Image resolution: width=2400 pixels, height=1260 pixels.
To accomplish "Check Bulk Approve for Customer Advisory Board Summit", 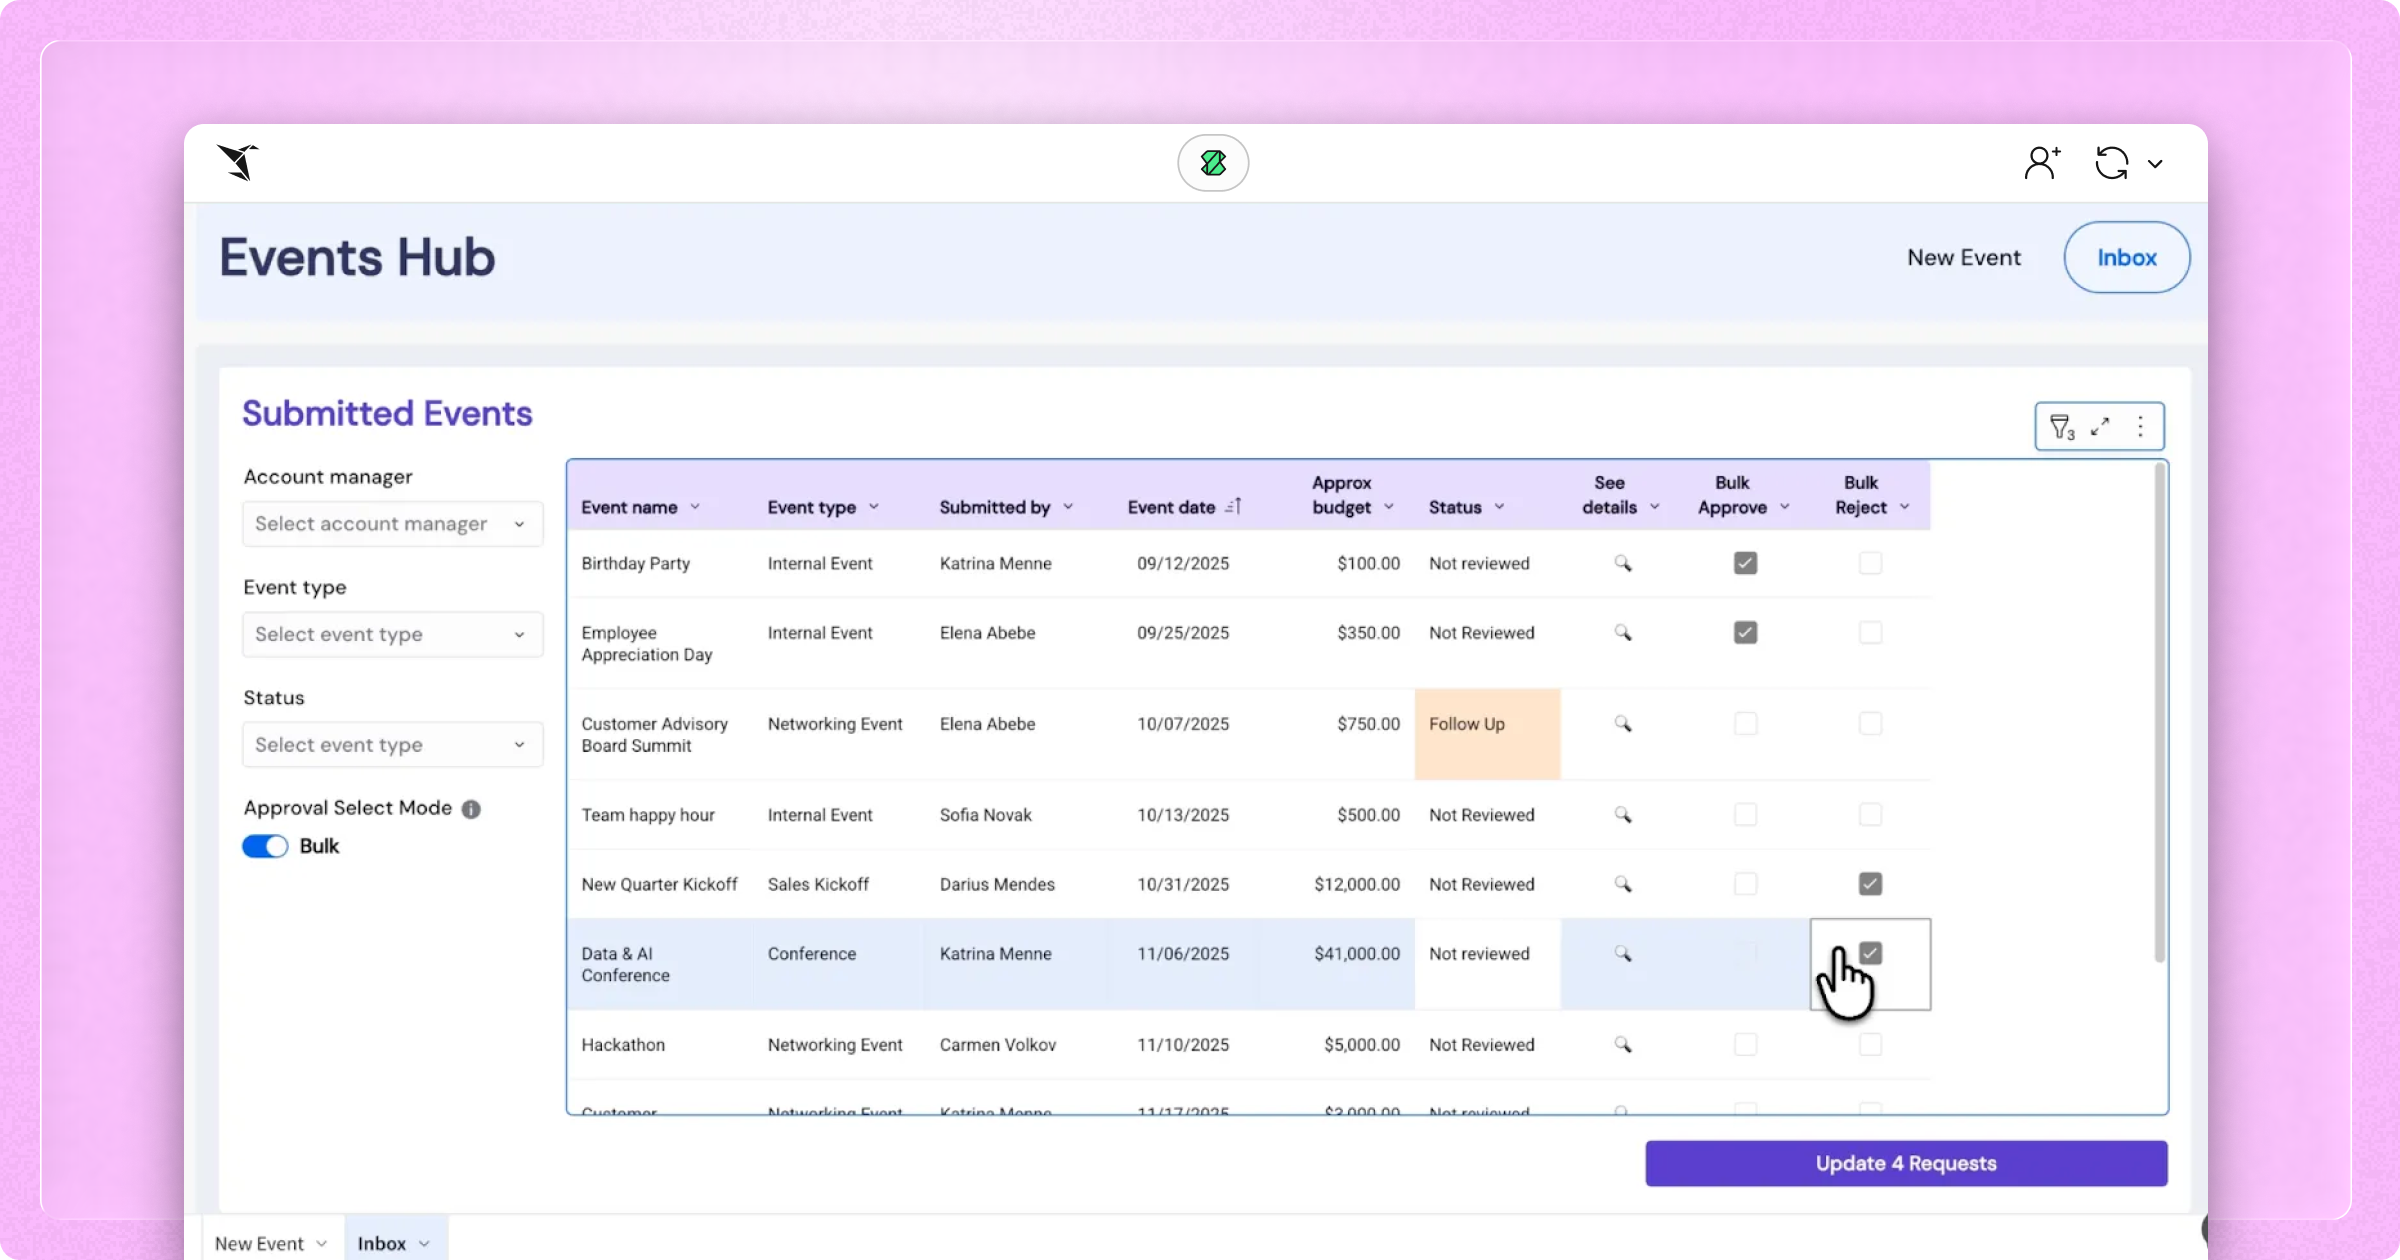I will pyautogui.click(x=1745, y=724).
